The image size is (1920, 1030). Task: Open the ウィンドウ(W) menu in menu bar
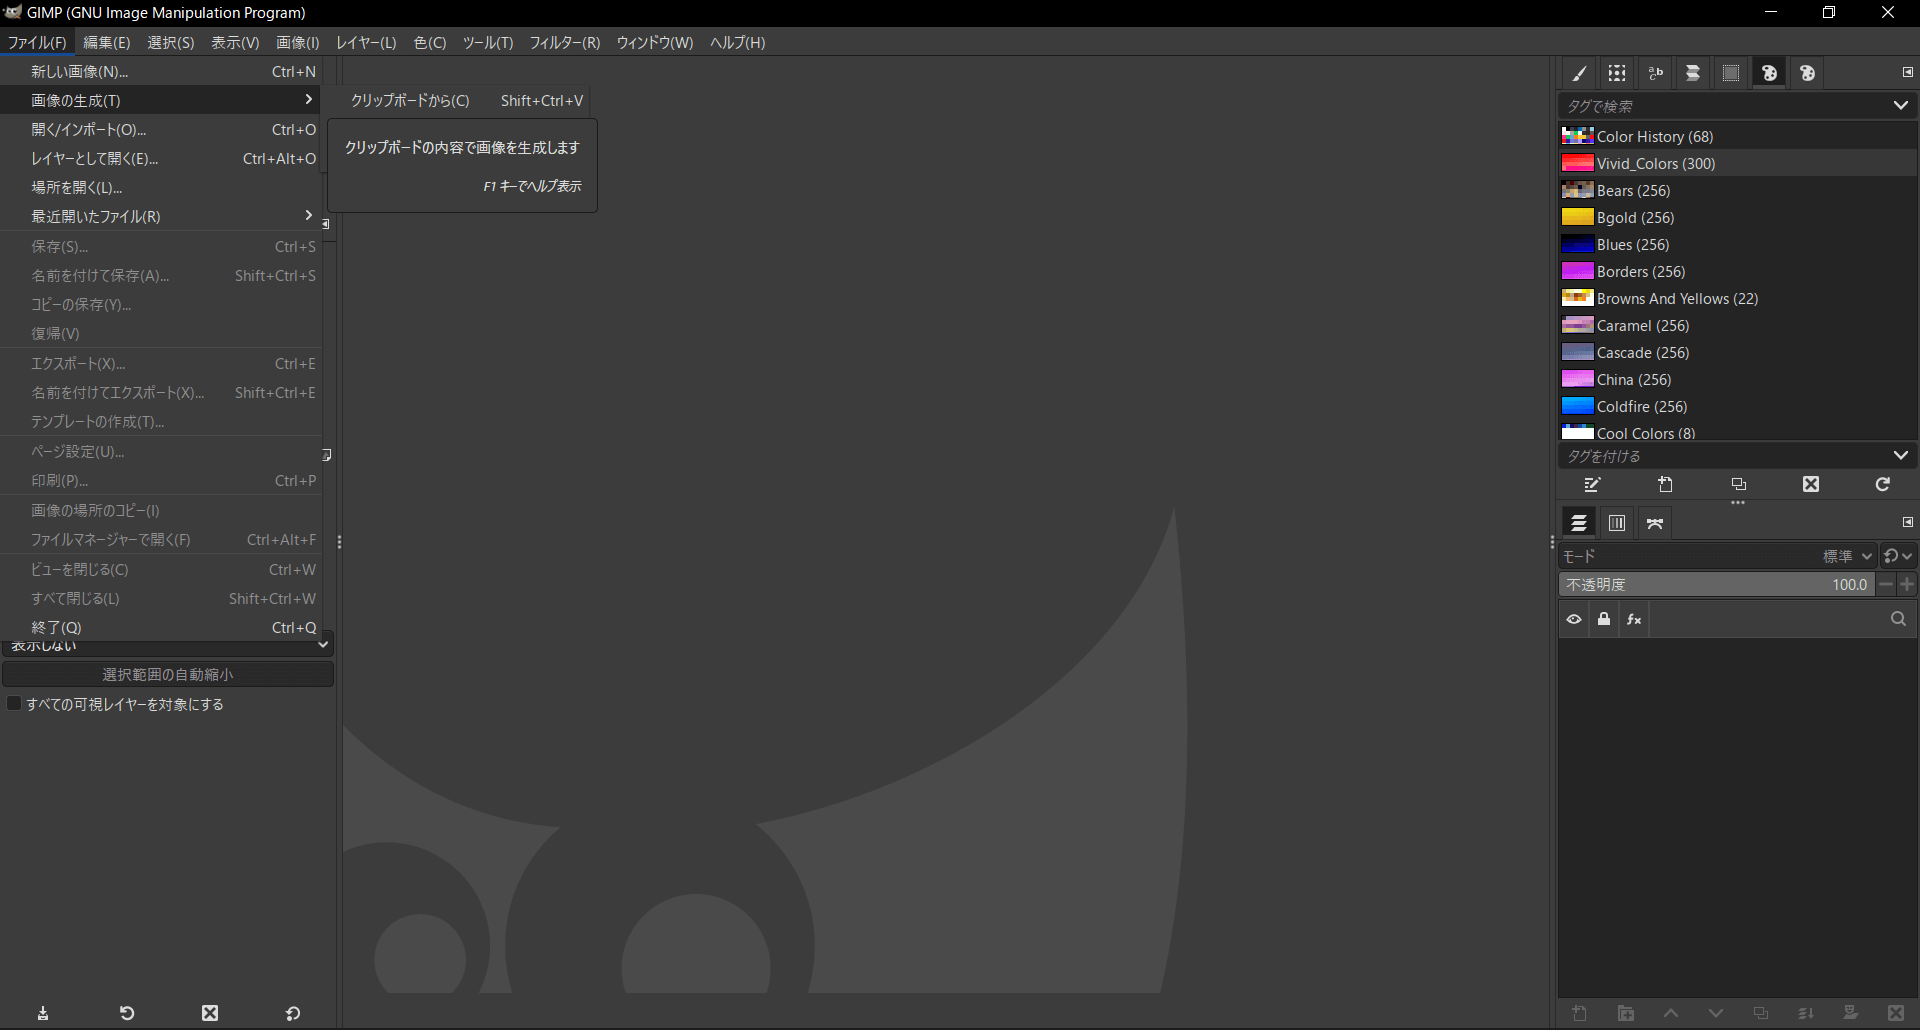point(654,42)
